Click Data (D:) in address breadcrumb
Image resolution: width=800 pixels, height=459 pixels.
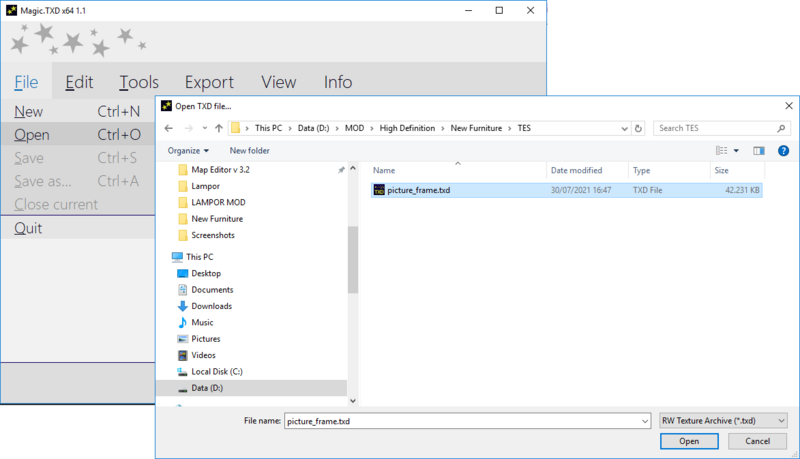[314, 128]
